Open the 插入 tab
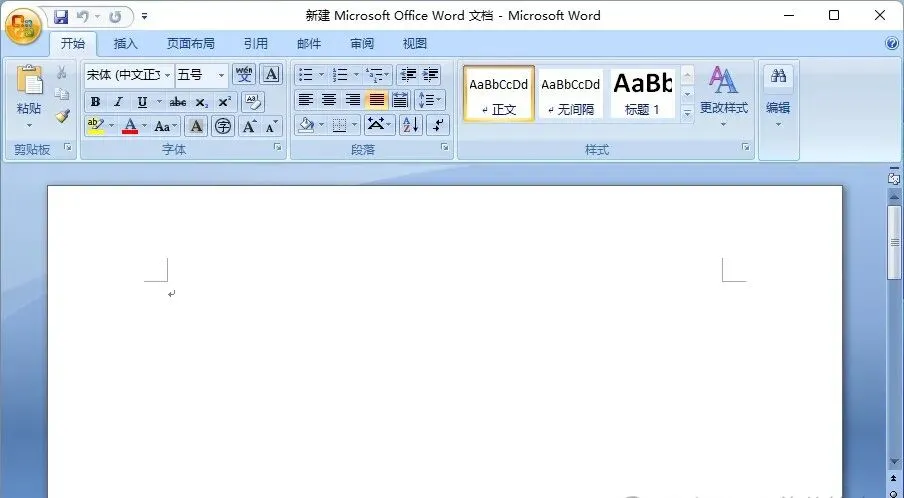The height and width of the screenshot is (498, 904). [x=125, y=43]
